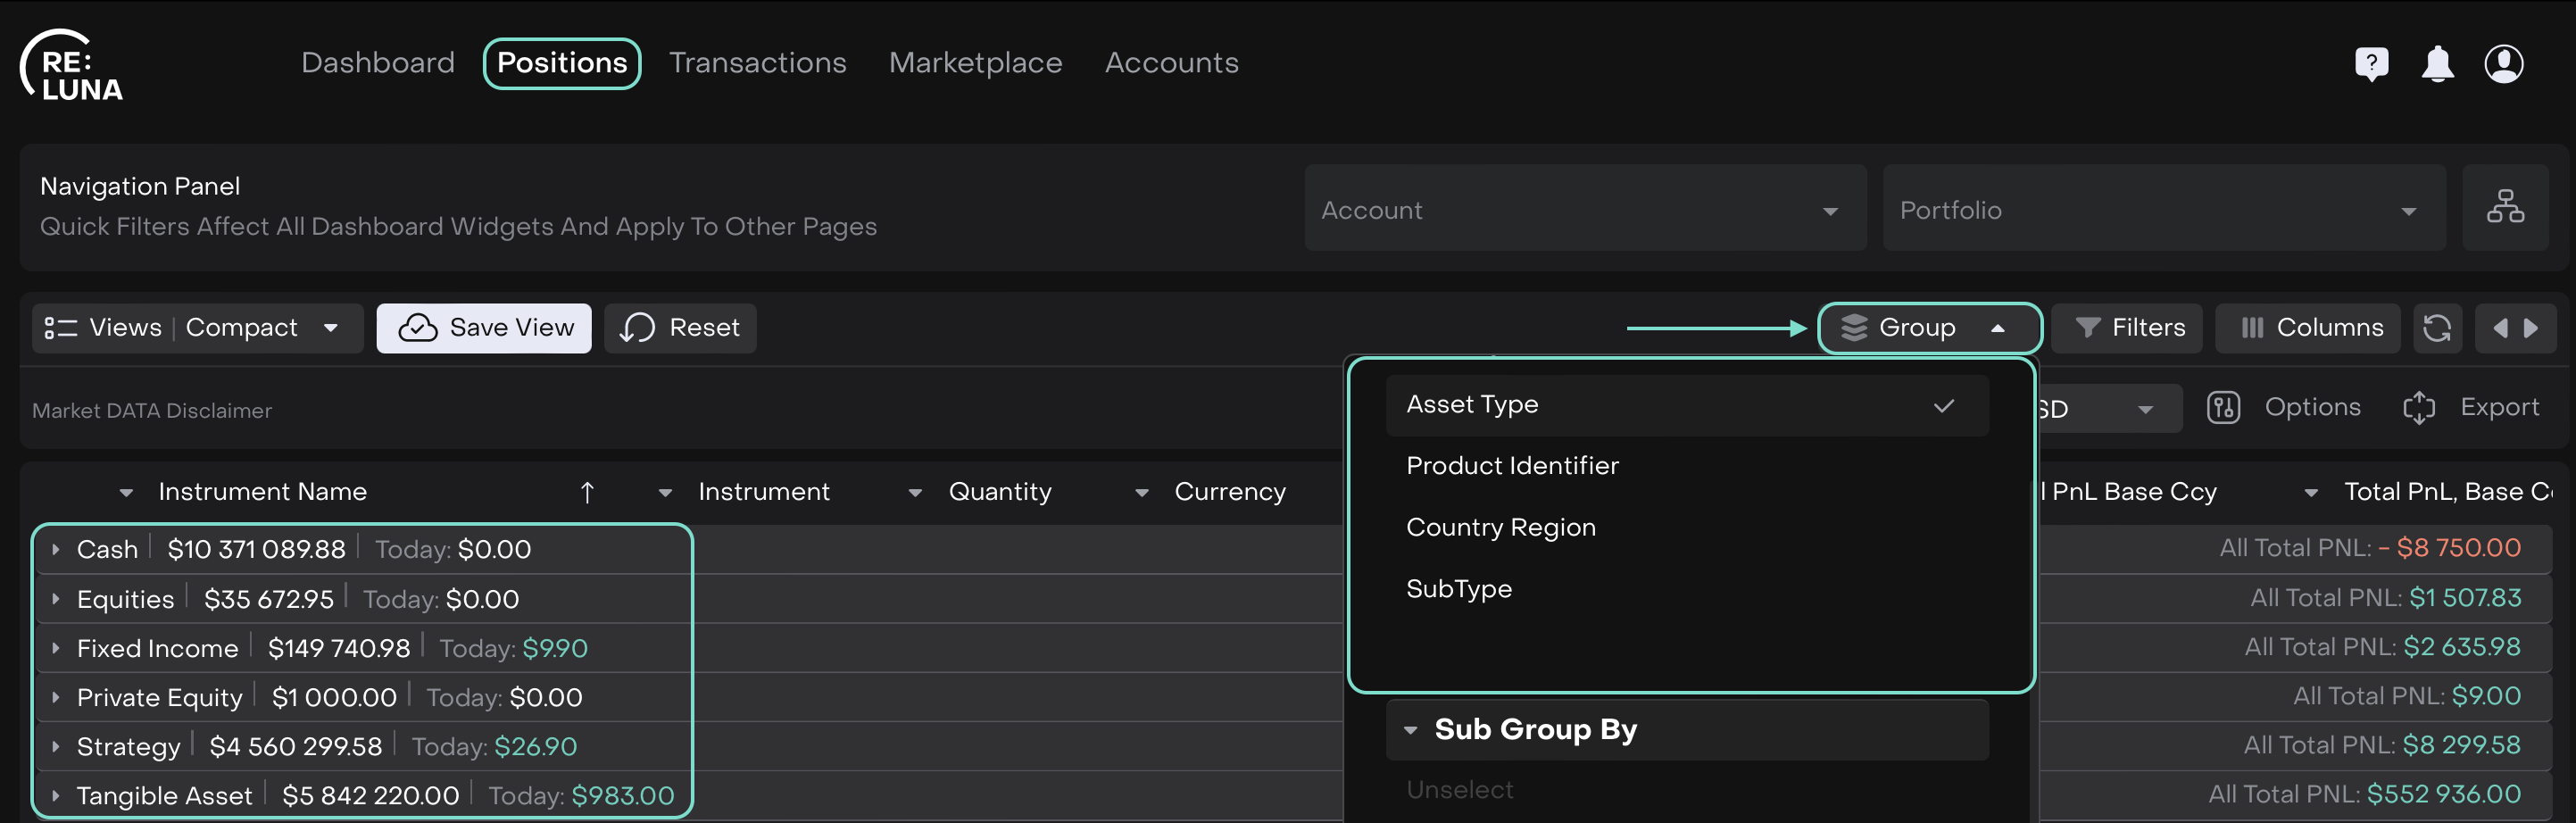Viewport: 2576px width, 823px height.
Task: Expand the Fixed Income row
Action: point(56,648)
